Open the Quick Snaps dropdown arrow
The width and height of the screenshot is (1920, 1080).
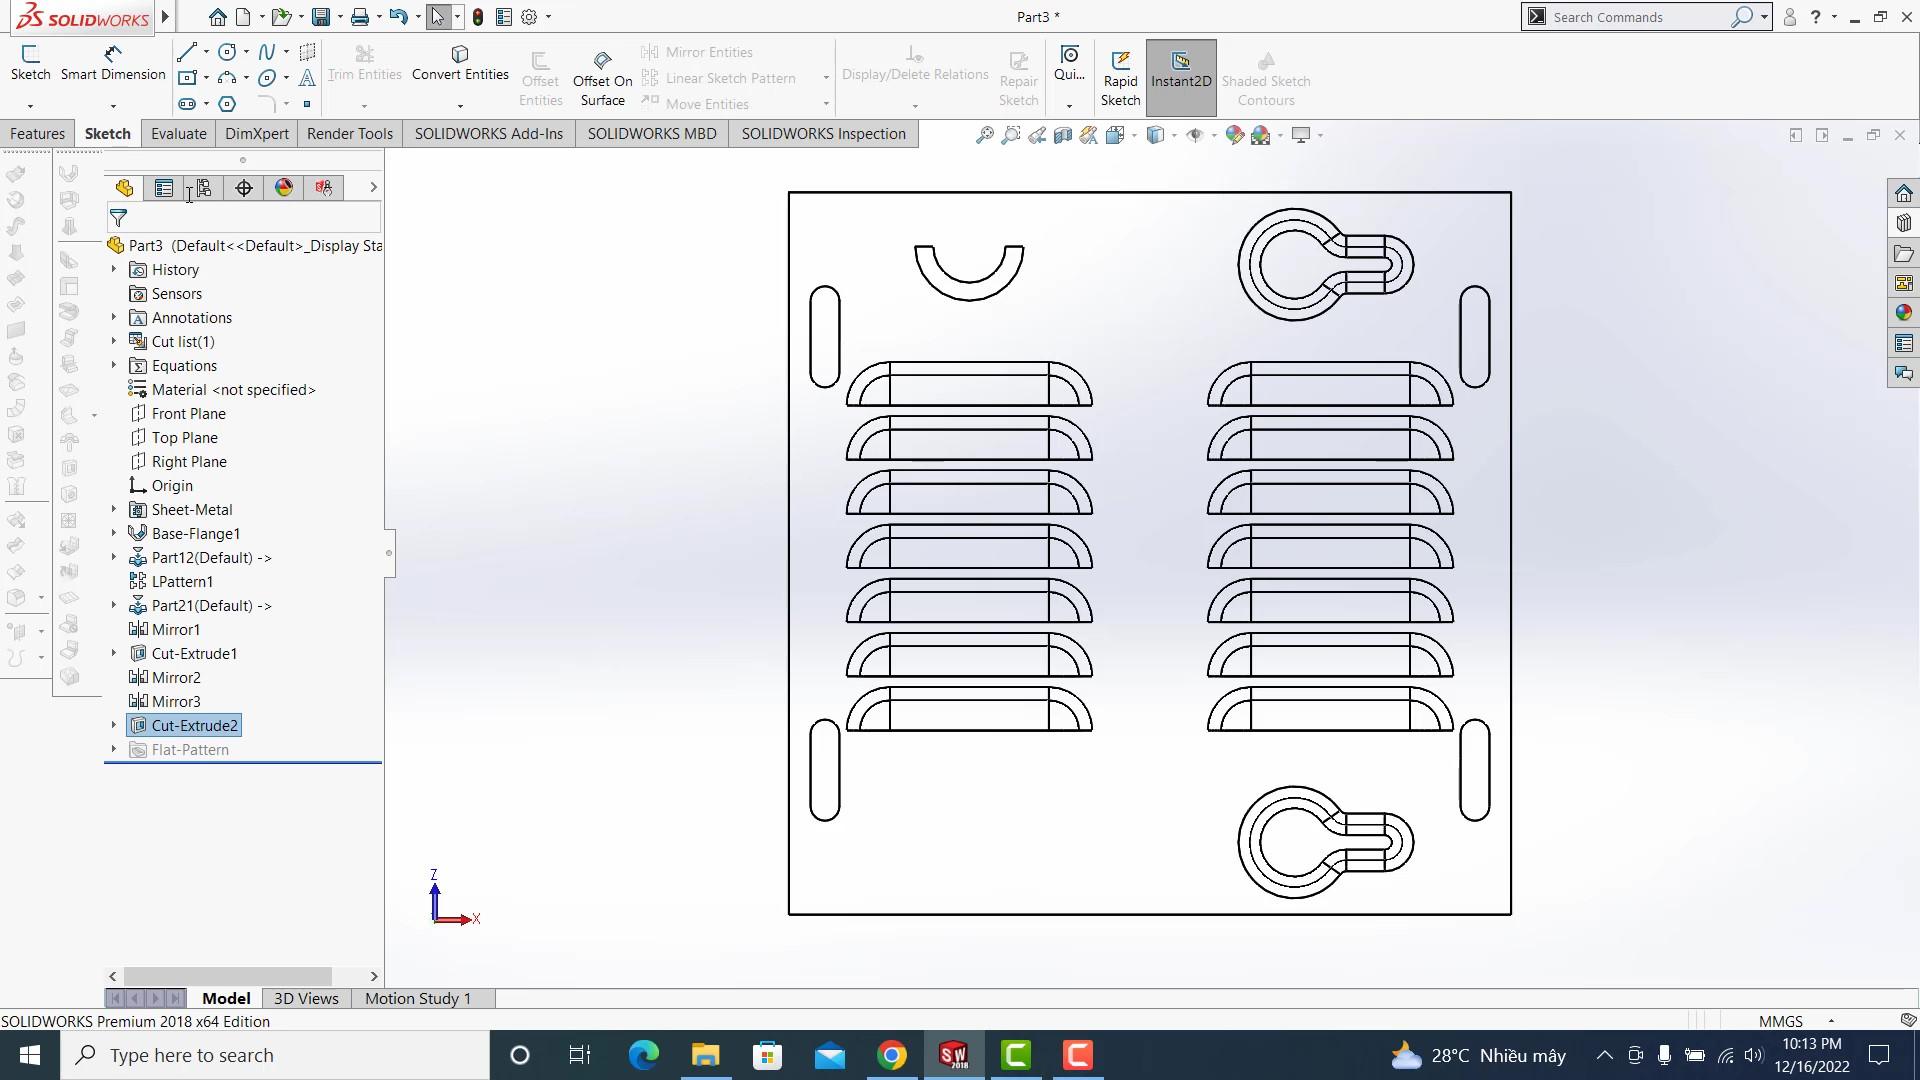1069,105
